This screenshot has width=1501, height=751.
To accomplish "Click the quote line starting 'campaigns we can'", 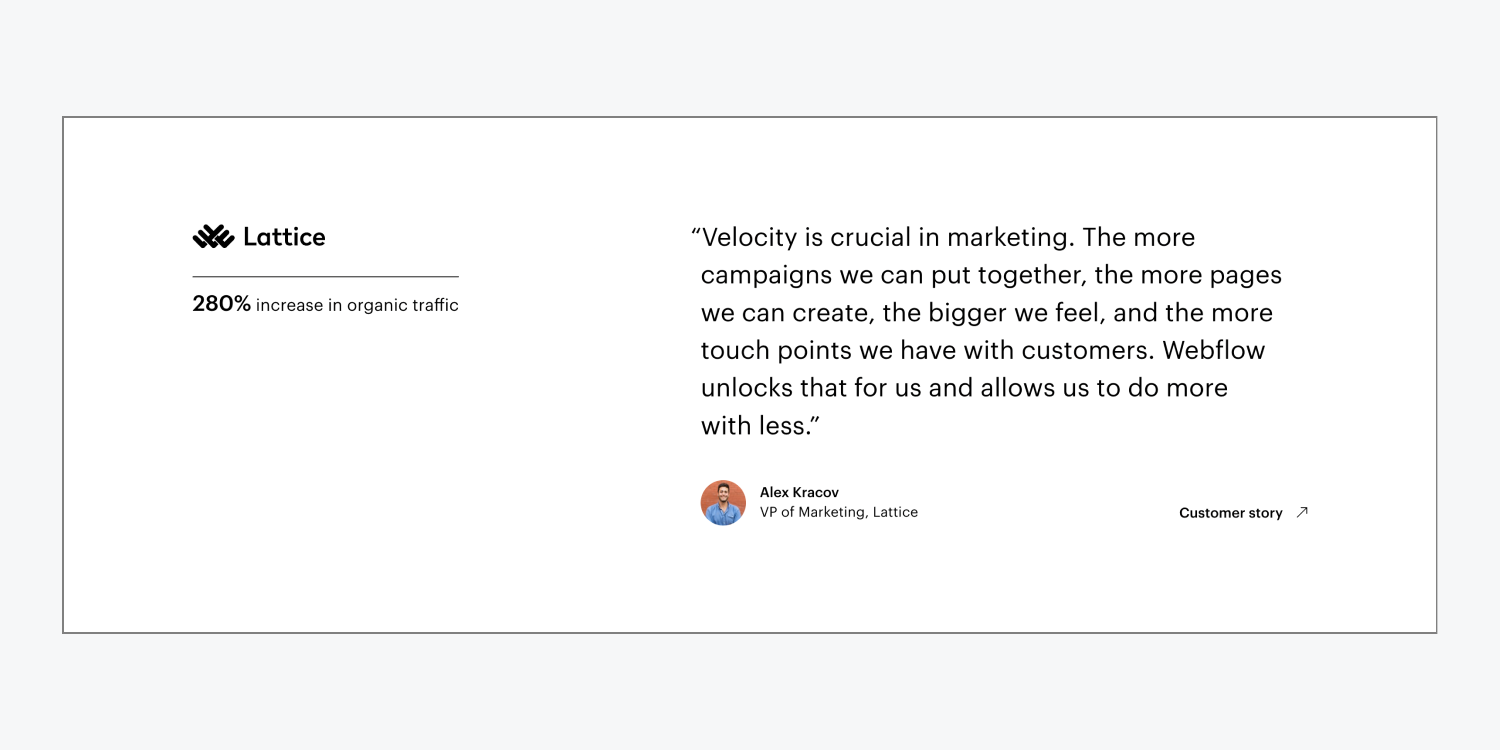I will click(x=990, y=275).
